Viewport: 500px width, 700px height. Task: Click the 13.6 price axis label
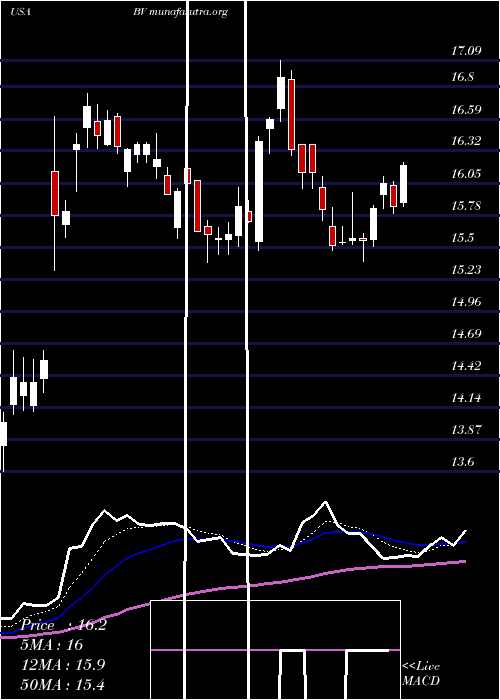pyautogui.click(x=462, y=462)
